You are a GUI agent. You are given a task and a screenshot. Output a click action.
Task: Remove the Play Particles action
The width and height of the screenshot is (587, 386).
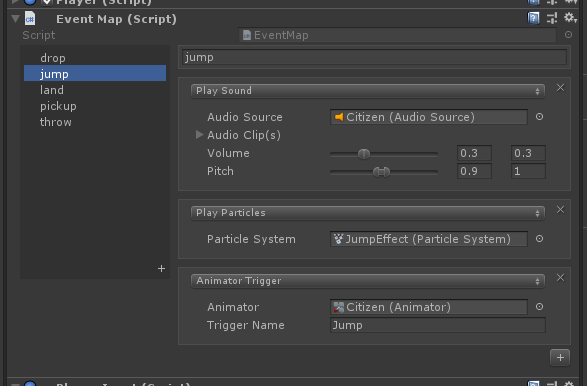click(560, 210)
